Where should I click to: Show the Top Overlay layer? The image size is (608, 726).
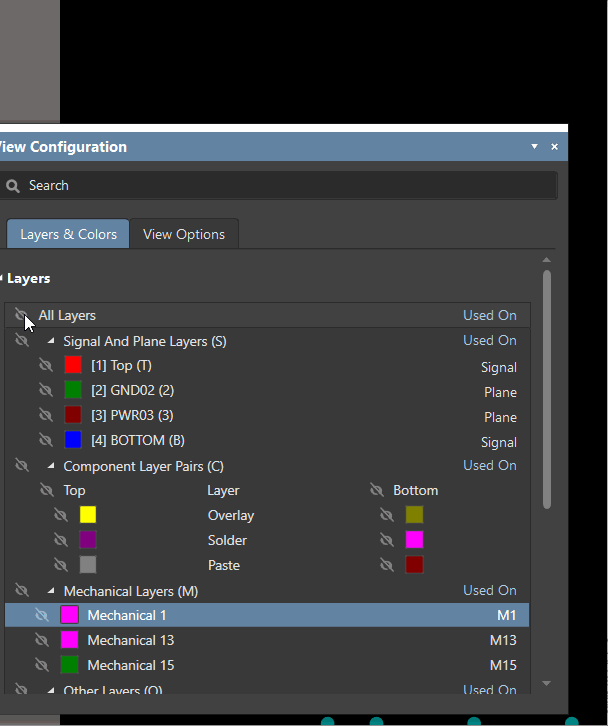[61, 515]
